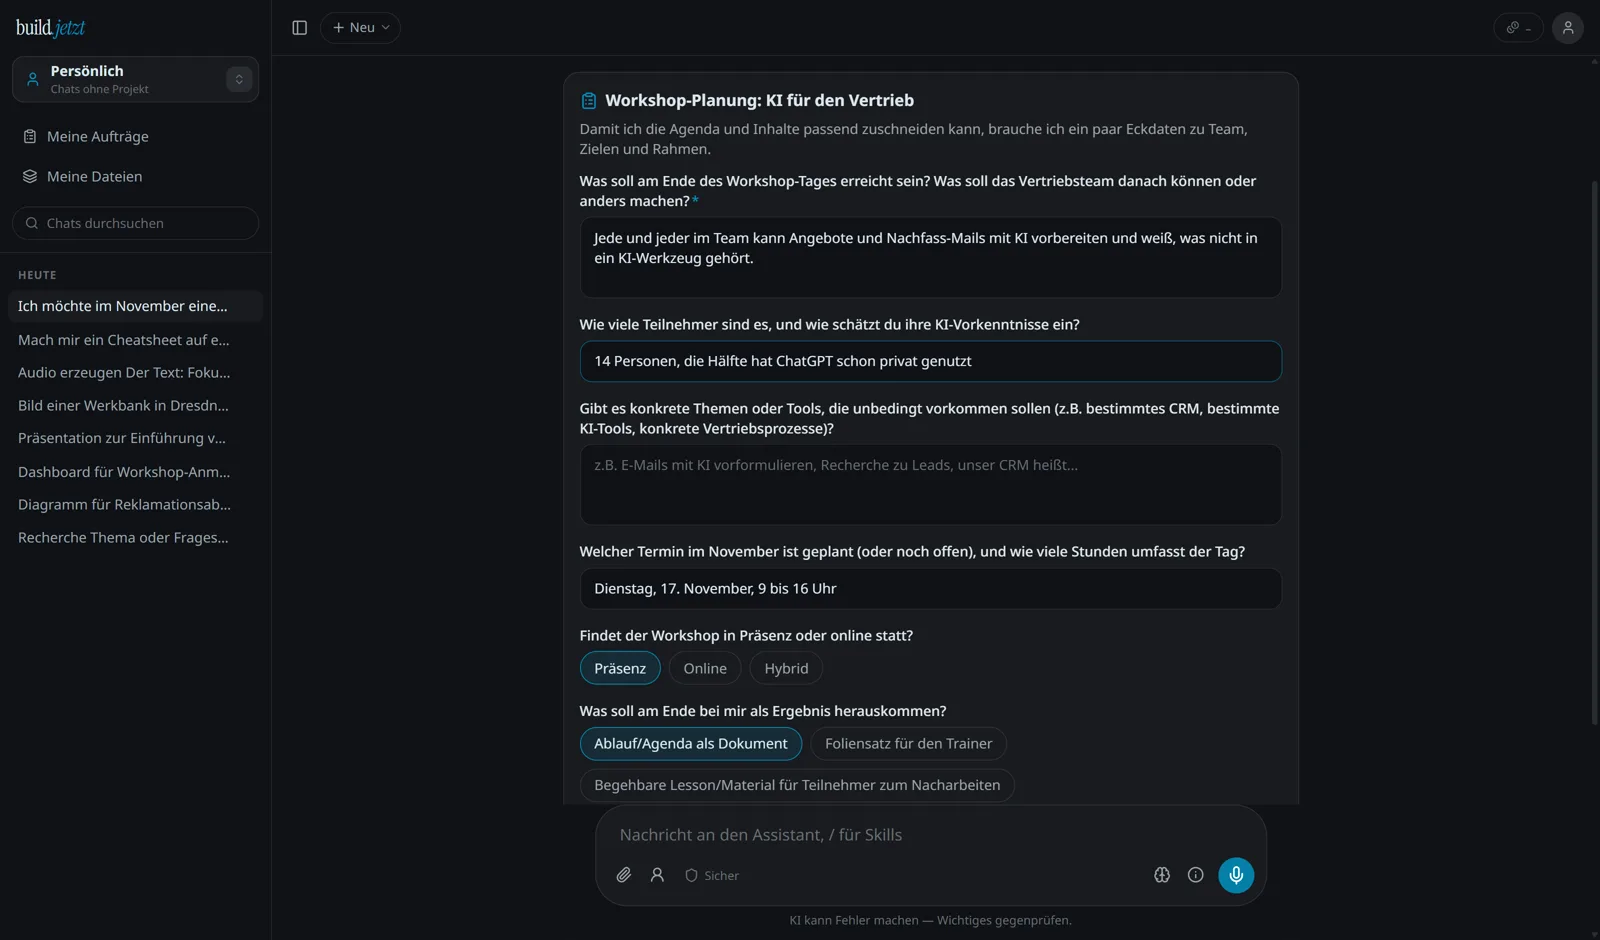Open Meine Aufträge
The image size is (1600, 940).
pos(135,136)
